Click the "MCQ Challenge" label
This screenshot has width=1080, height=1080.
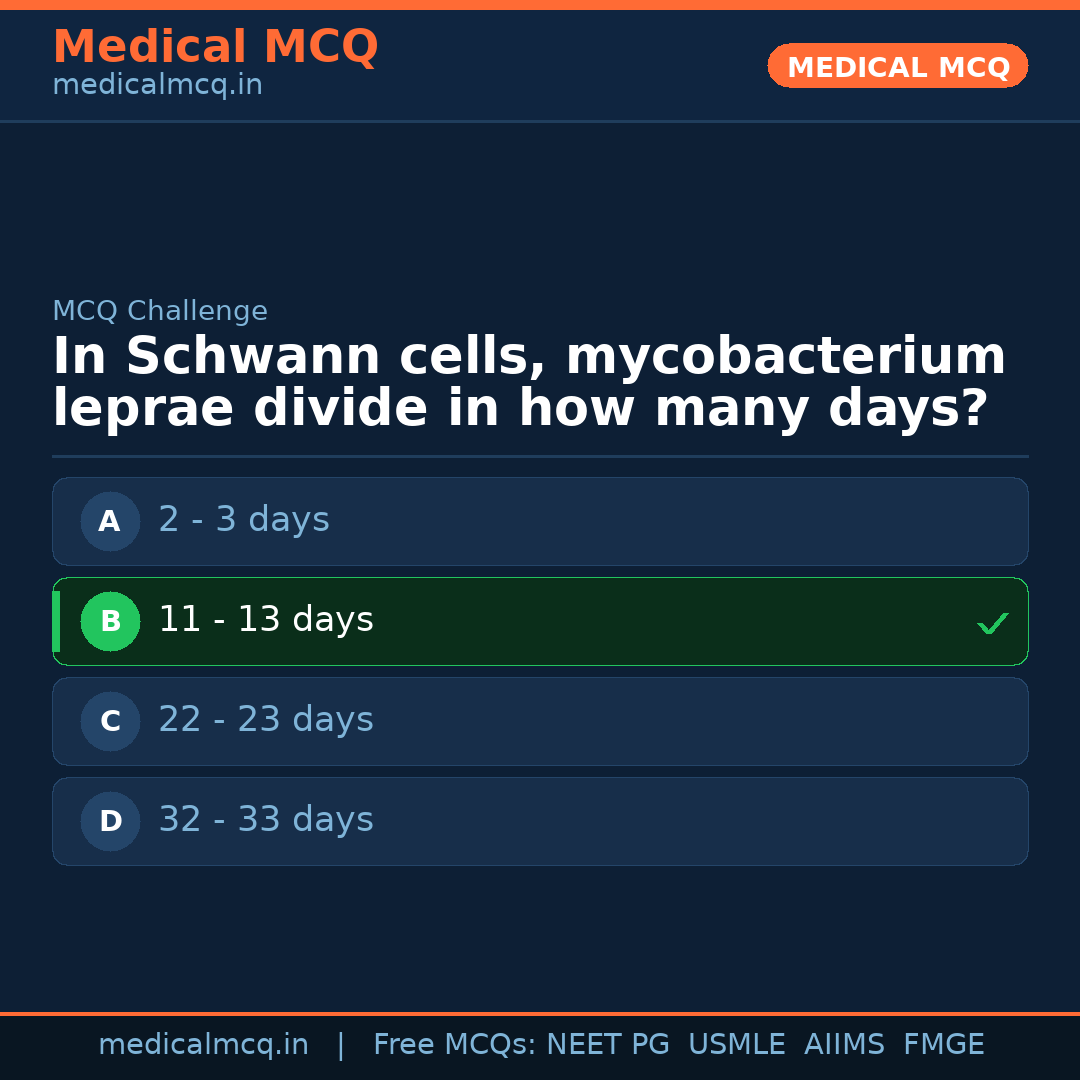tap(160, 311)
